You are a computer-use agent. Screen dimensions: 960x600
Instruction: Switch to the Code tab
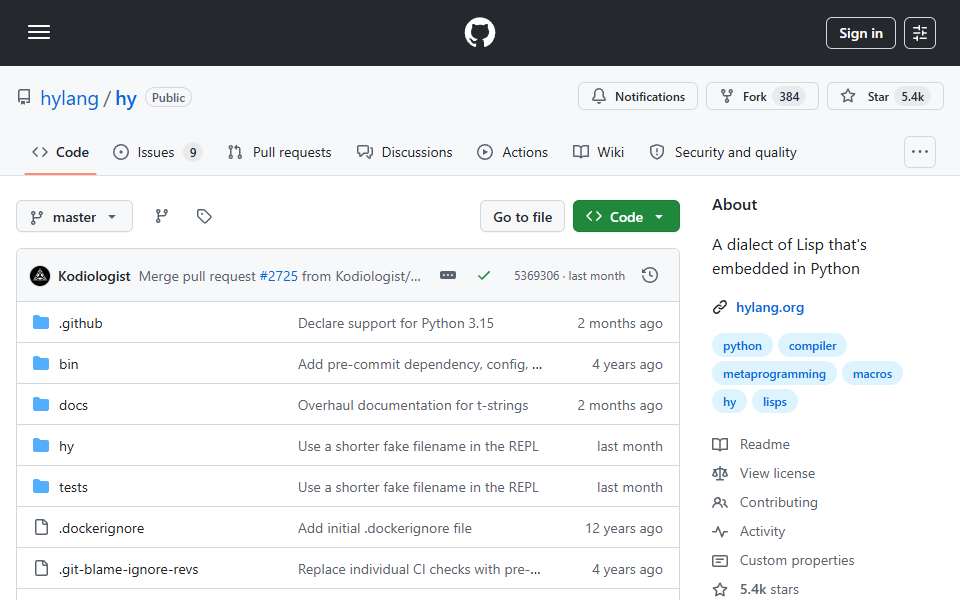tap(61, 152)
